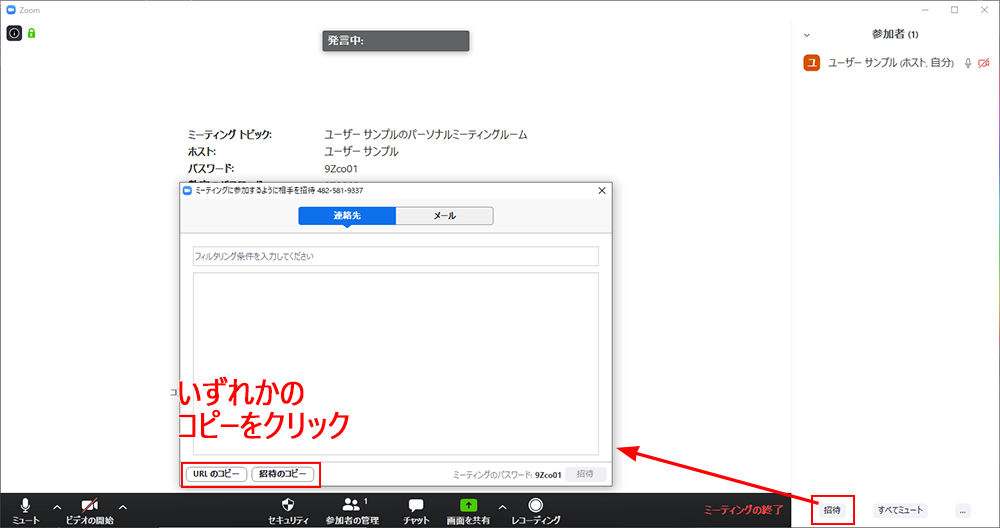
Task: Expand share screen options arrow
Action: 502,506
